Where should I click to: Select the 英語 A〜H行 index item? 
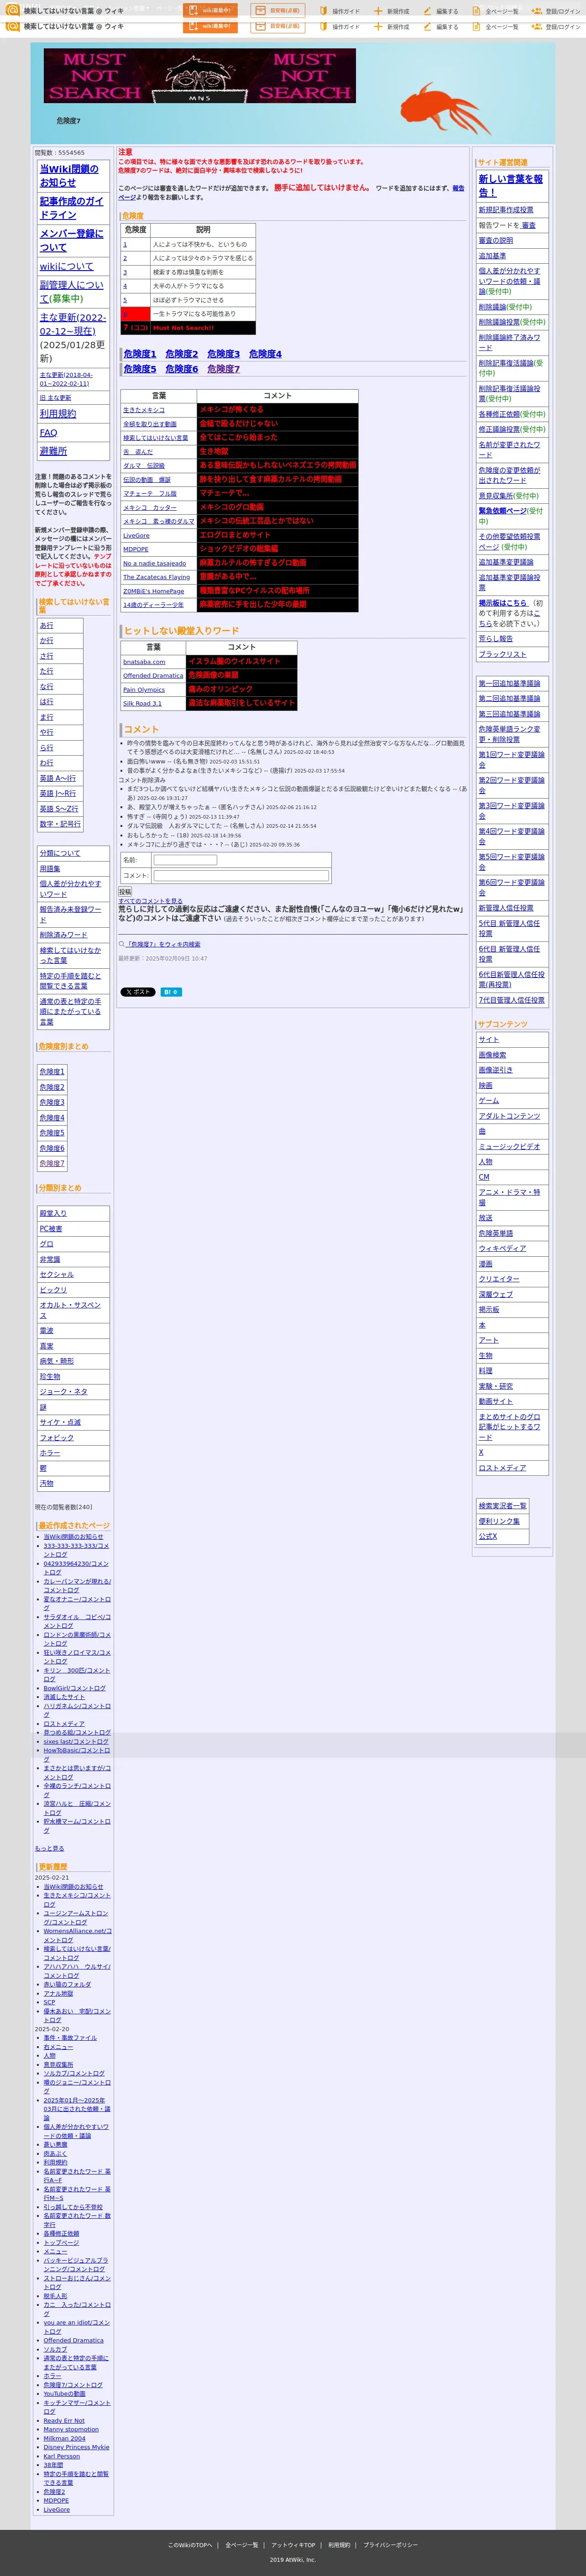(x=57, y=778)
